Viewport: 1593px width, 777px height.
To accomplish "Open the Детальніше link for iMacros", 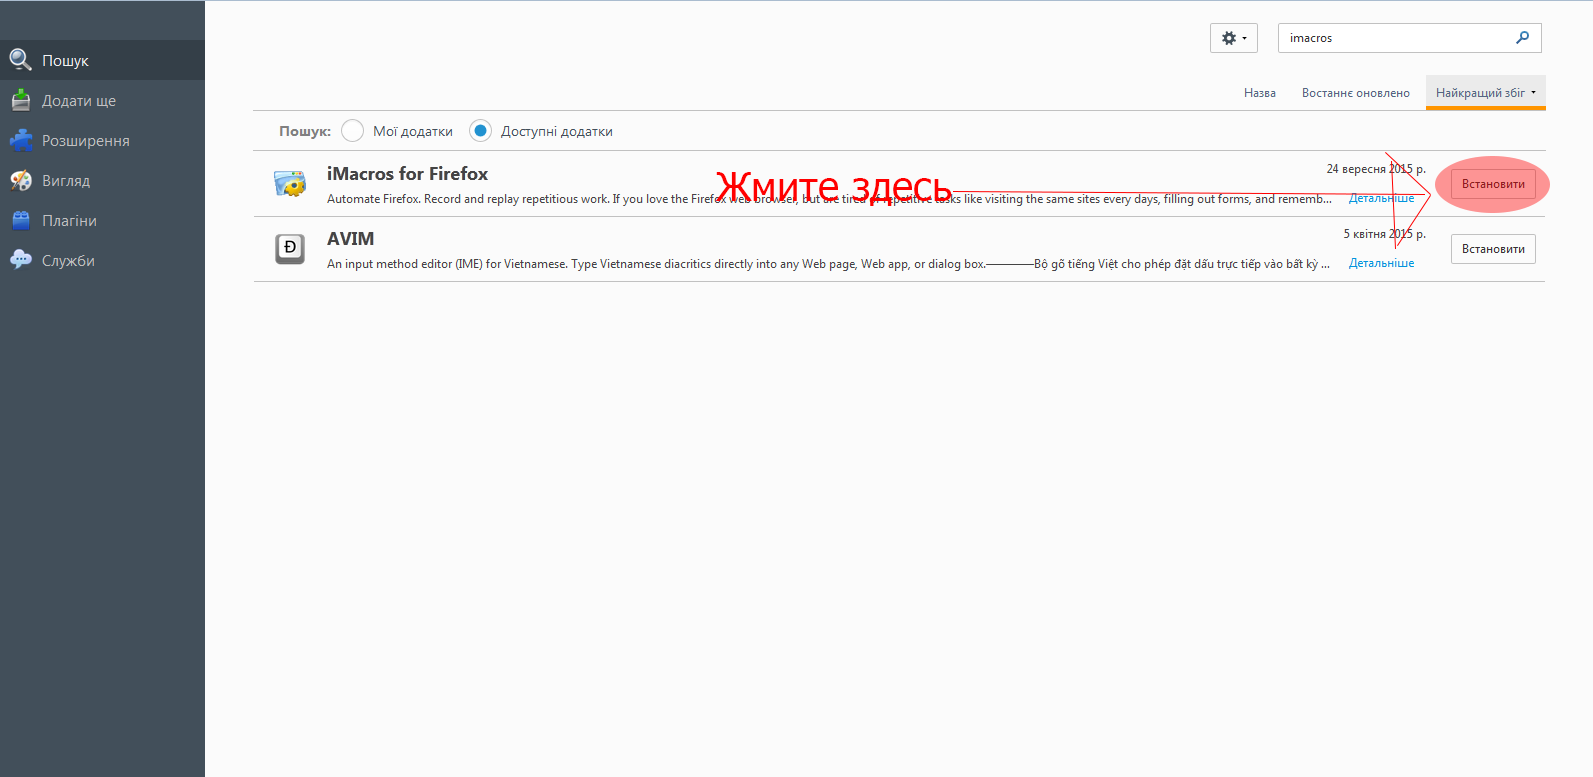I will tap(1381, 198).
